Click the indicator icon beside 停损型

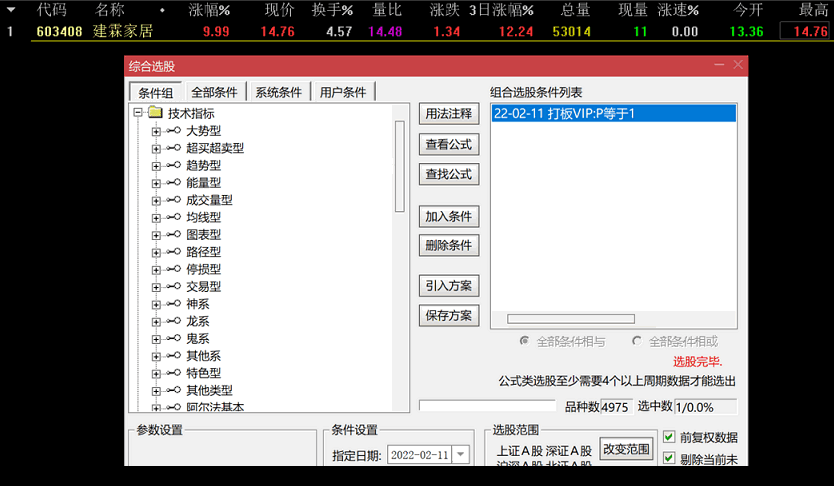(173, 269)
